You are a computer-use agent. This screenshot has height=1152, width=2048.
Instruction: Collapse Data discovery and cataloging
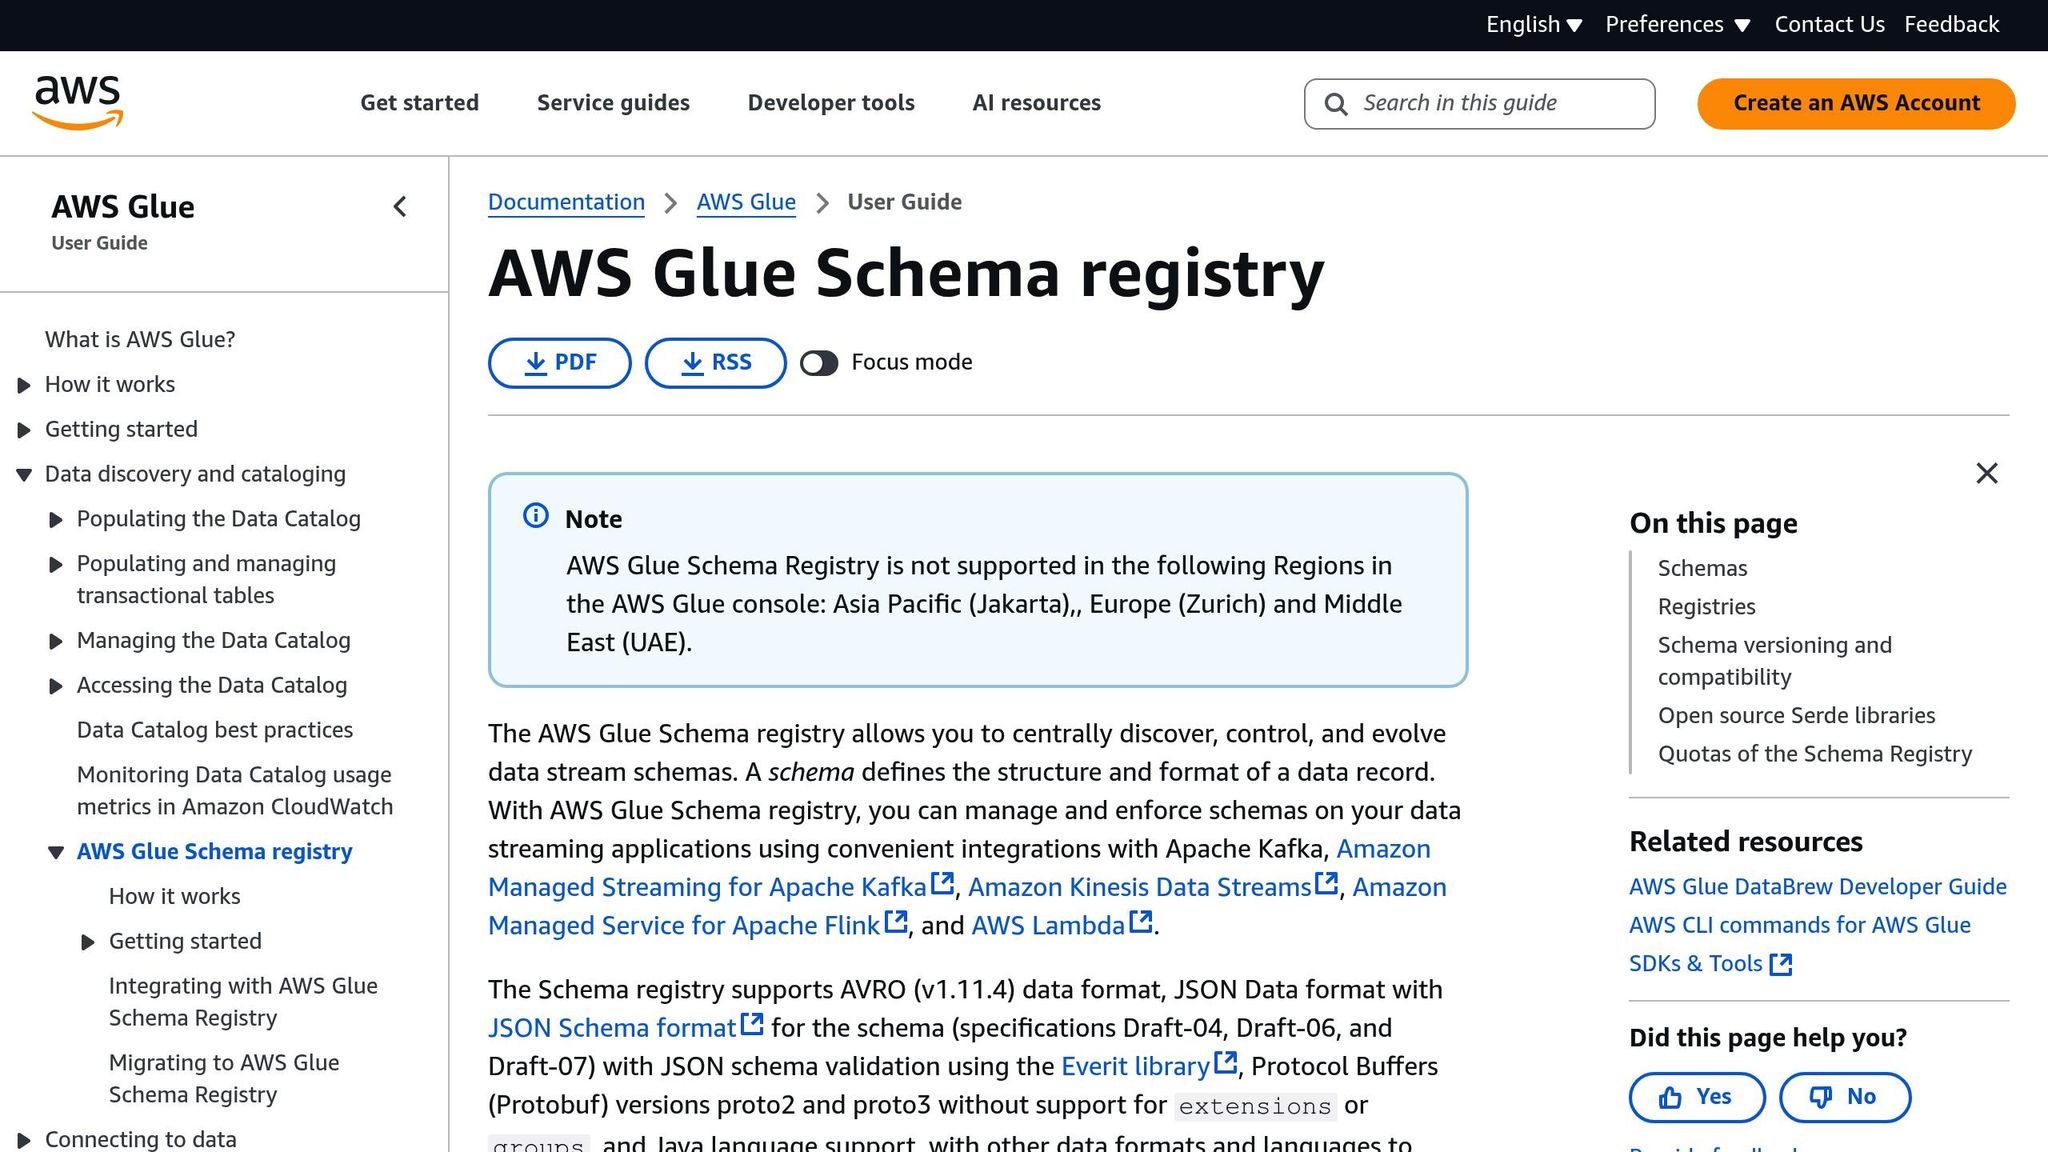coord(24,475)
